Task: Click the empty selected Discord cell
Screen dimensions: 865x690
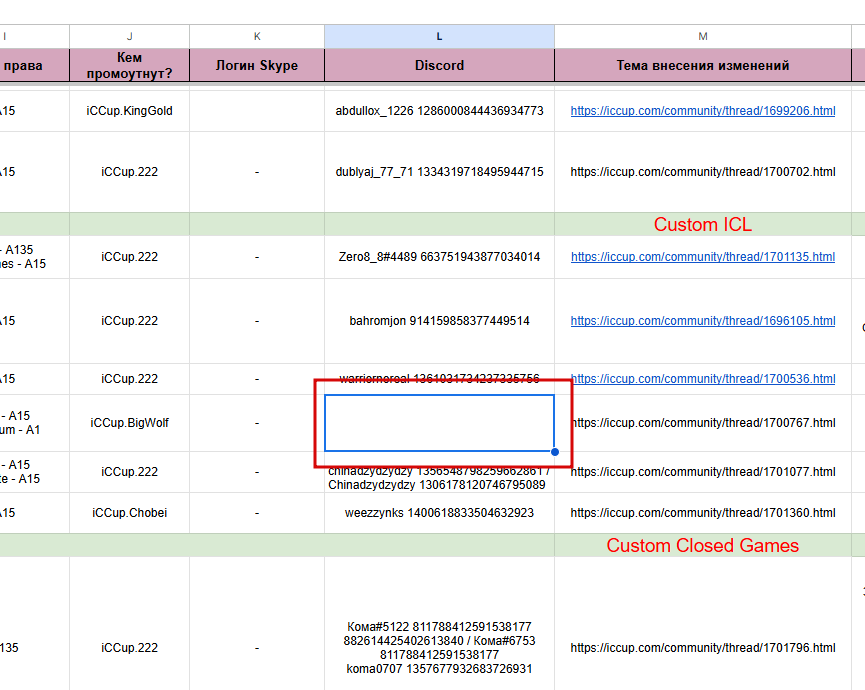Action: (439, 423)
